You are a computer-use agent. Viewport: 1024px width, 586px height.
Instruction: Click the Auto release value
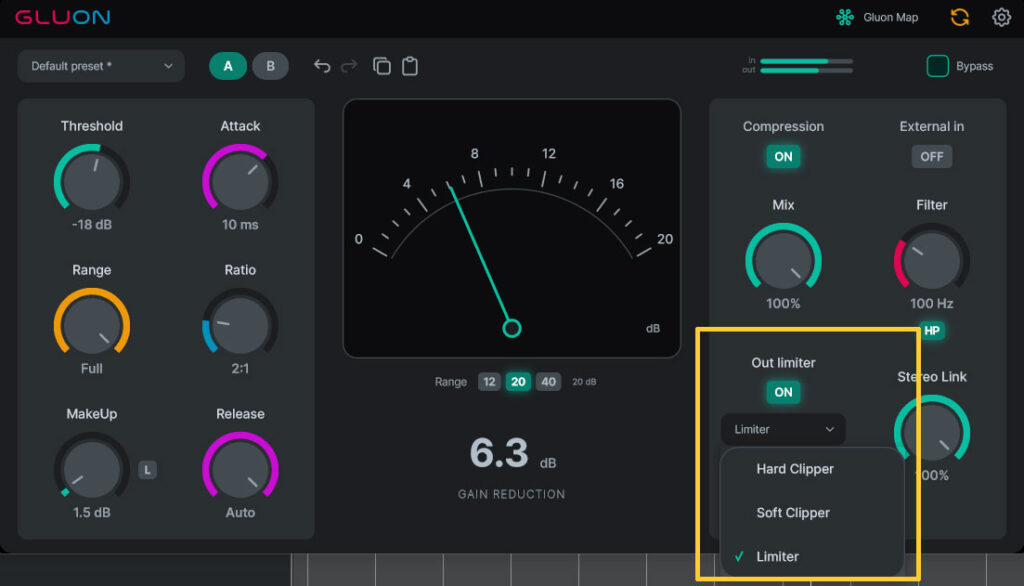pyautogui.click(x=240, y=513)
